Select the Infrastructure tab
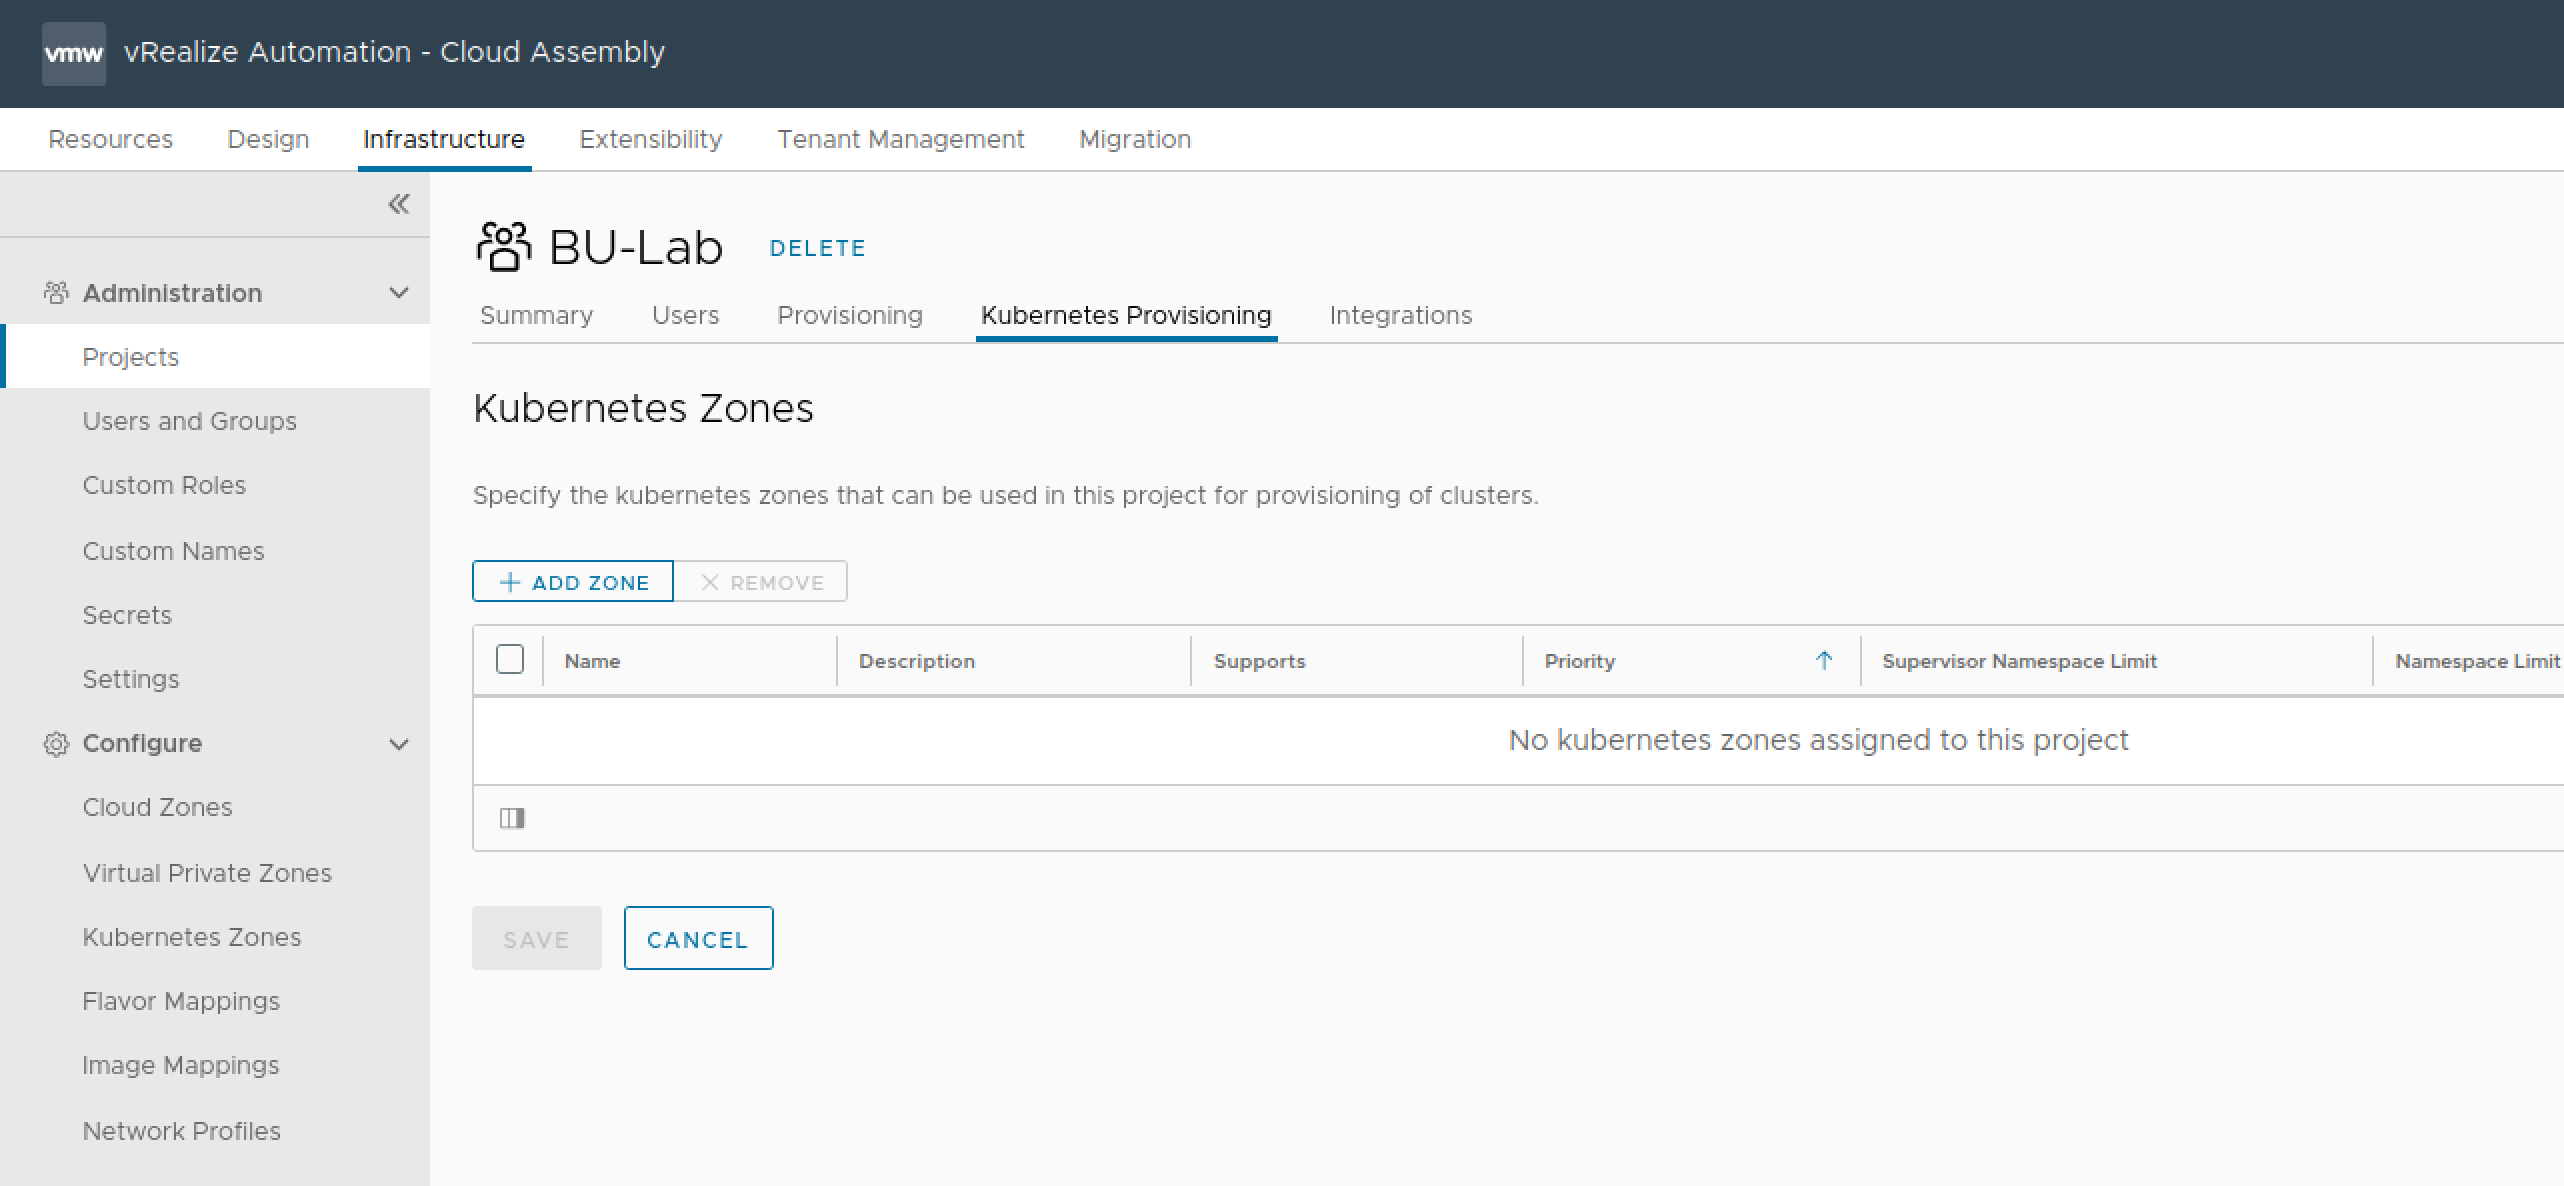 (444, 139)
